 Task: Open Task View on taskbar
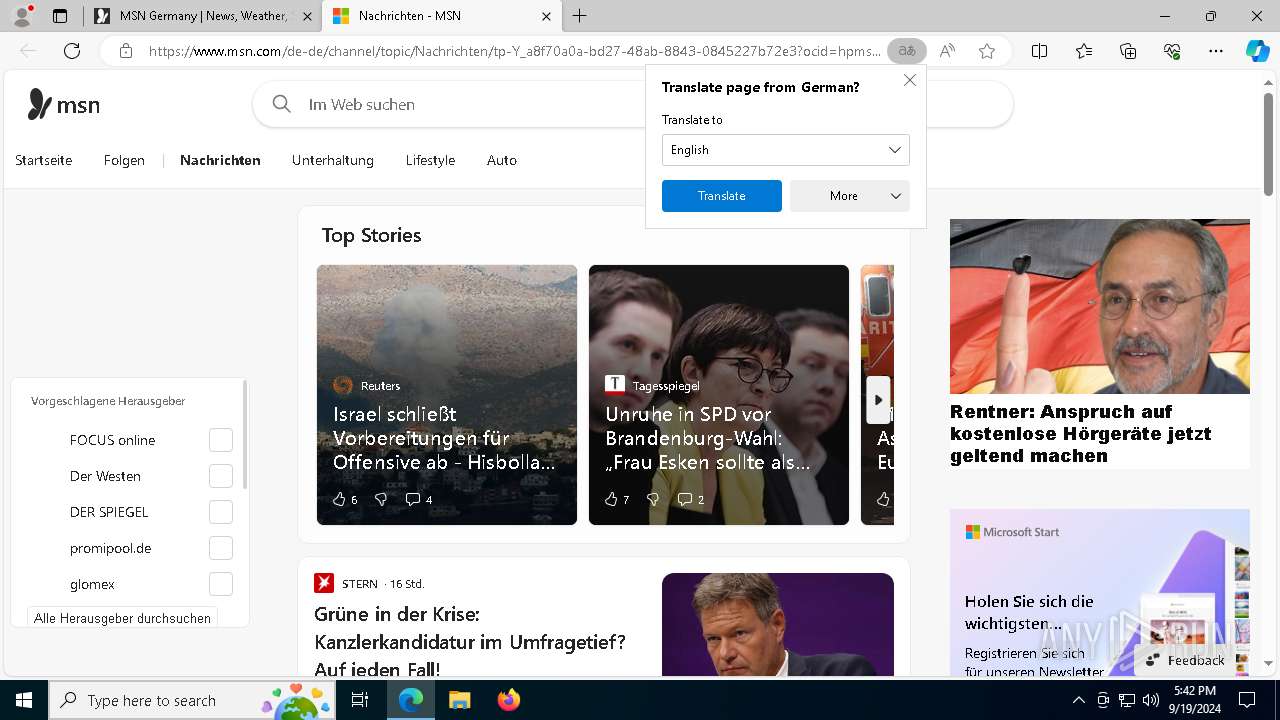(x=360, y=700)
